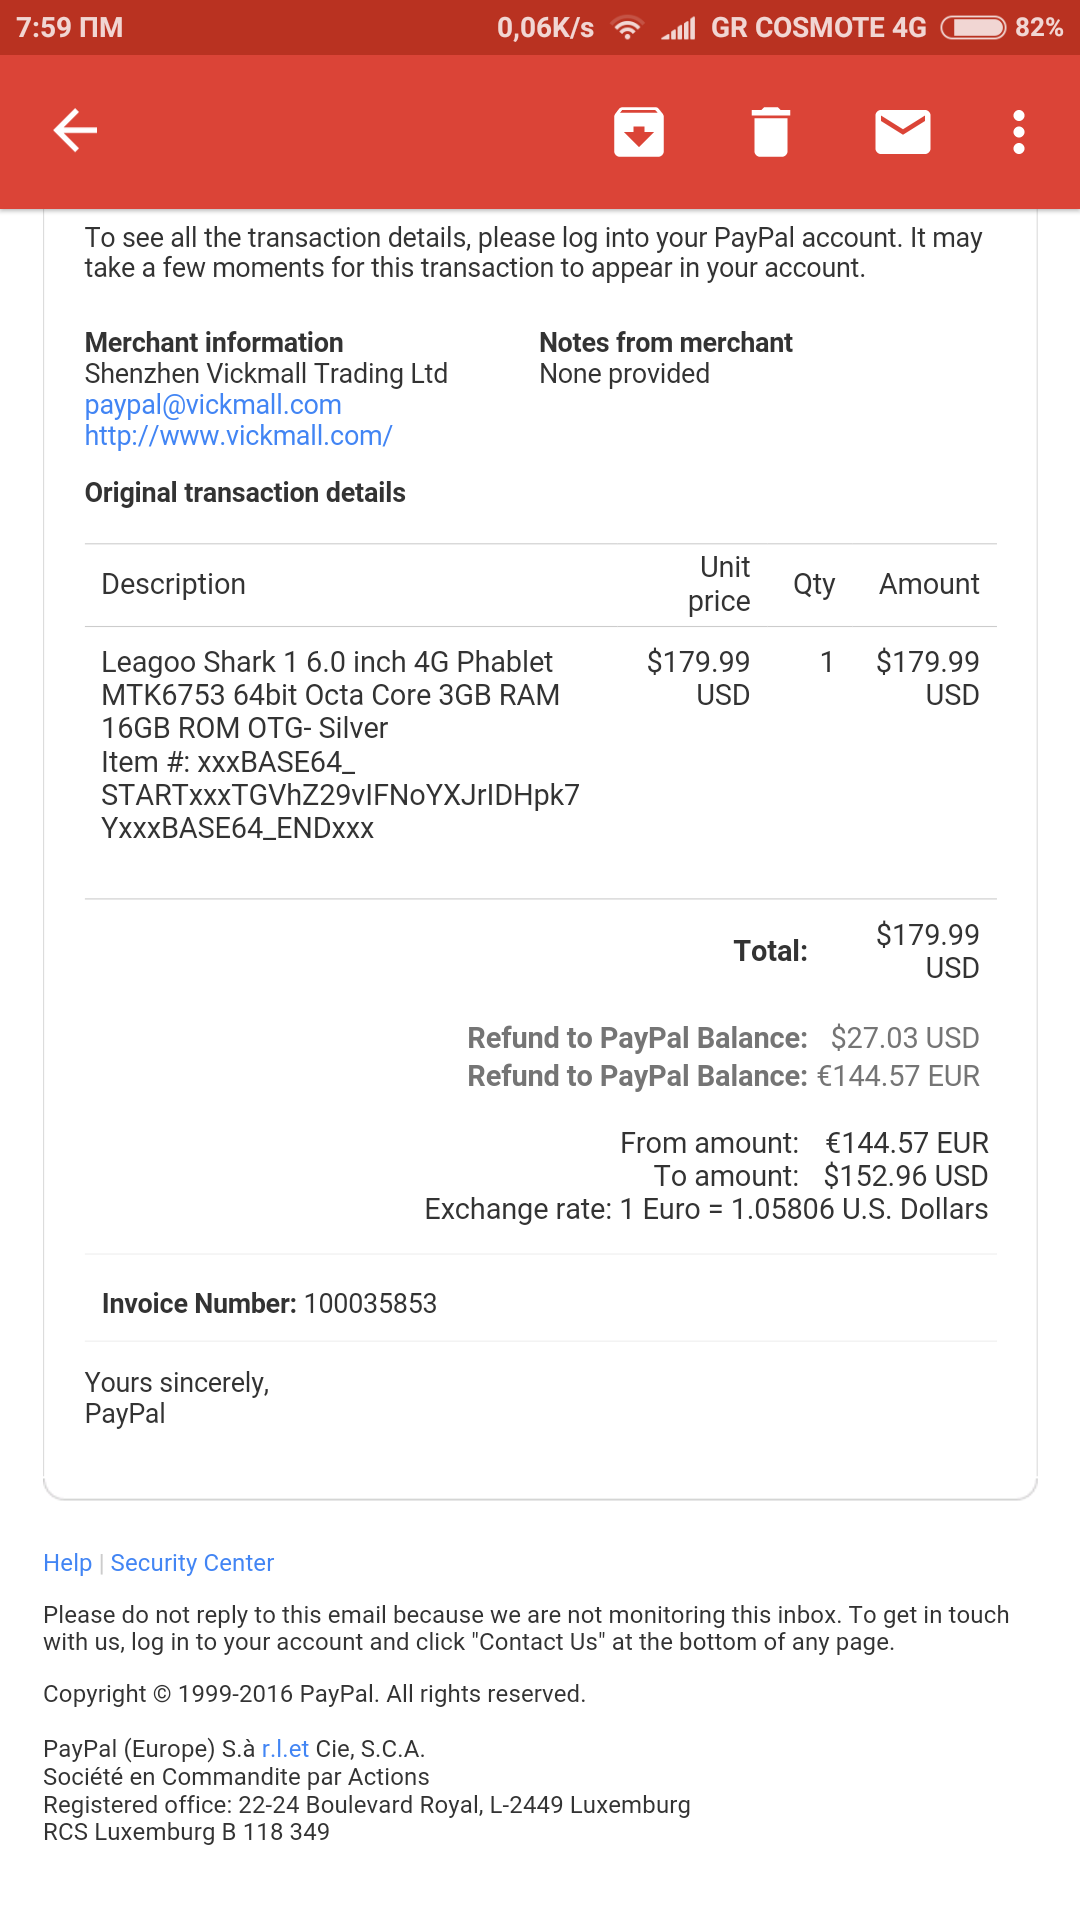Open http://www.vickmall.com/ website link
This screenshot has width=1080, height=1920.
click(238, 436)
